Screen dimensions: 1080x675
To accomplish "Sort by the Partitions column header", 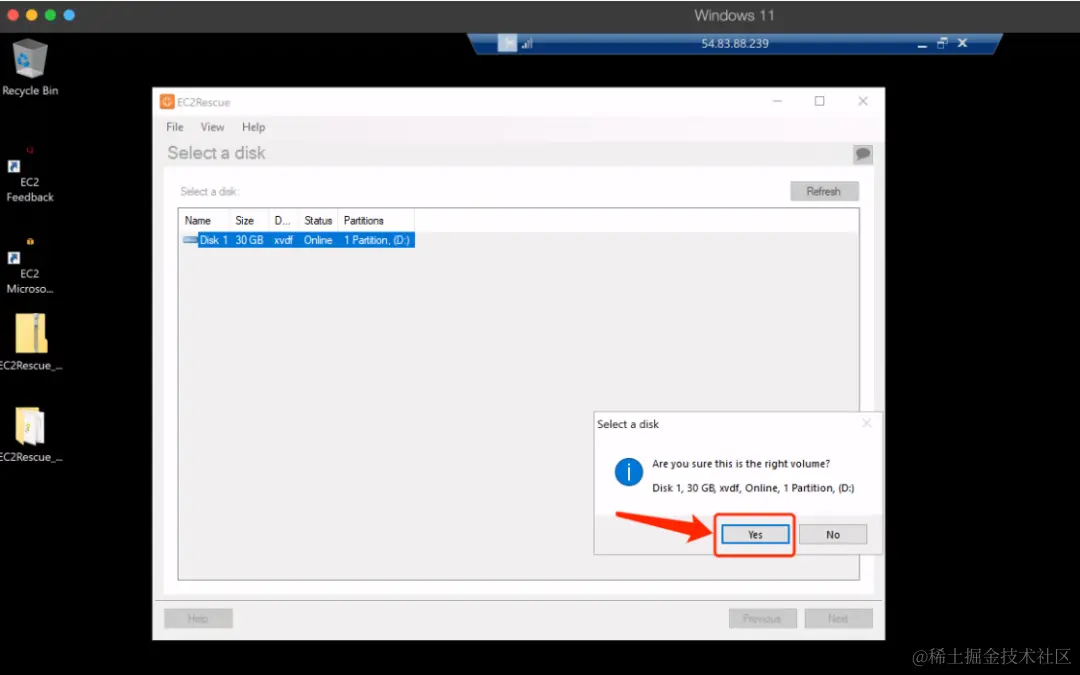I will click(376, 220).
